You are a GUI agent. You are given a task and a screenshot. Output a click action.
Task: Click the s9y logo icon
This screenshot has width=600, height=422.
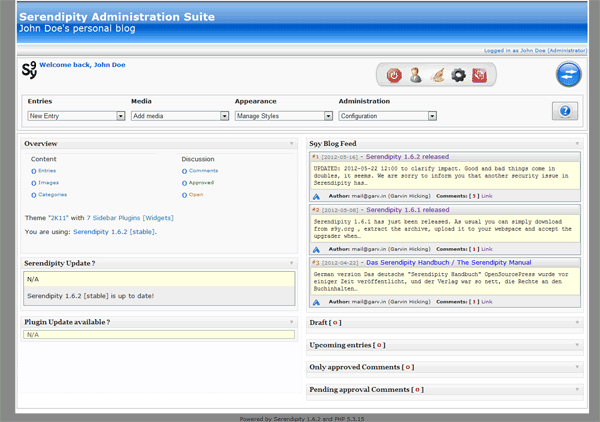(x=29, y=70)
